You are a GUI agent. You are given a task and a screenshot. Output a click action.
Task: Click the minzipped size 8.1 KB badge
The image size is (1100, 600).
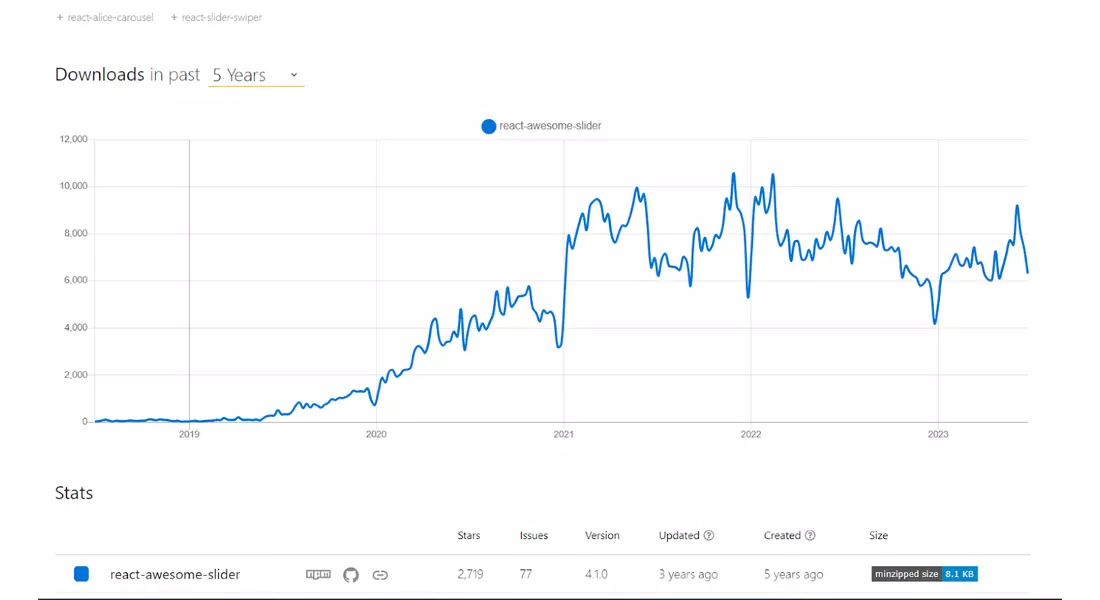(925, 574)
